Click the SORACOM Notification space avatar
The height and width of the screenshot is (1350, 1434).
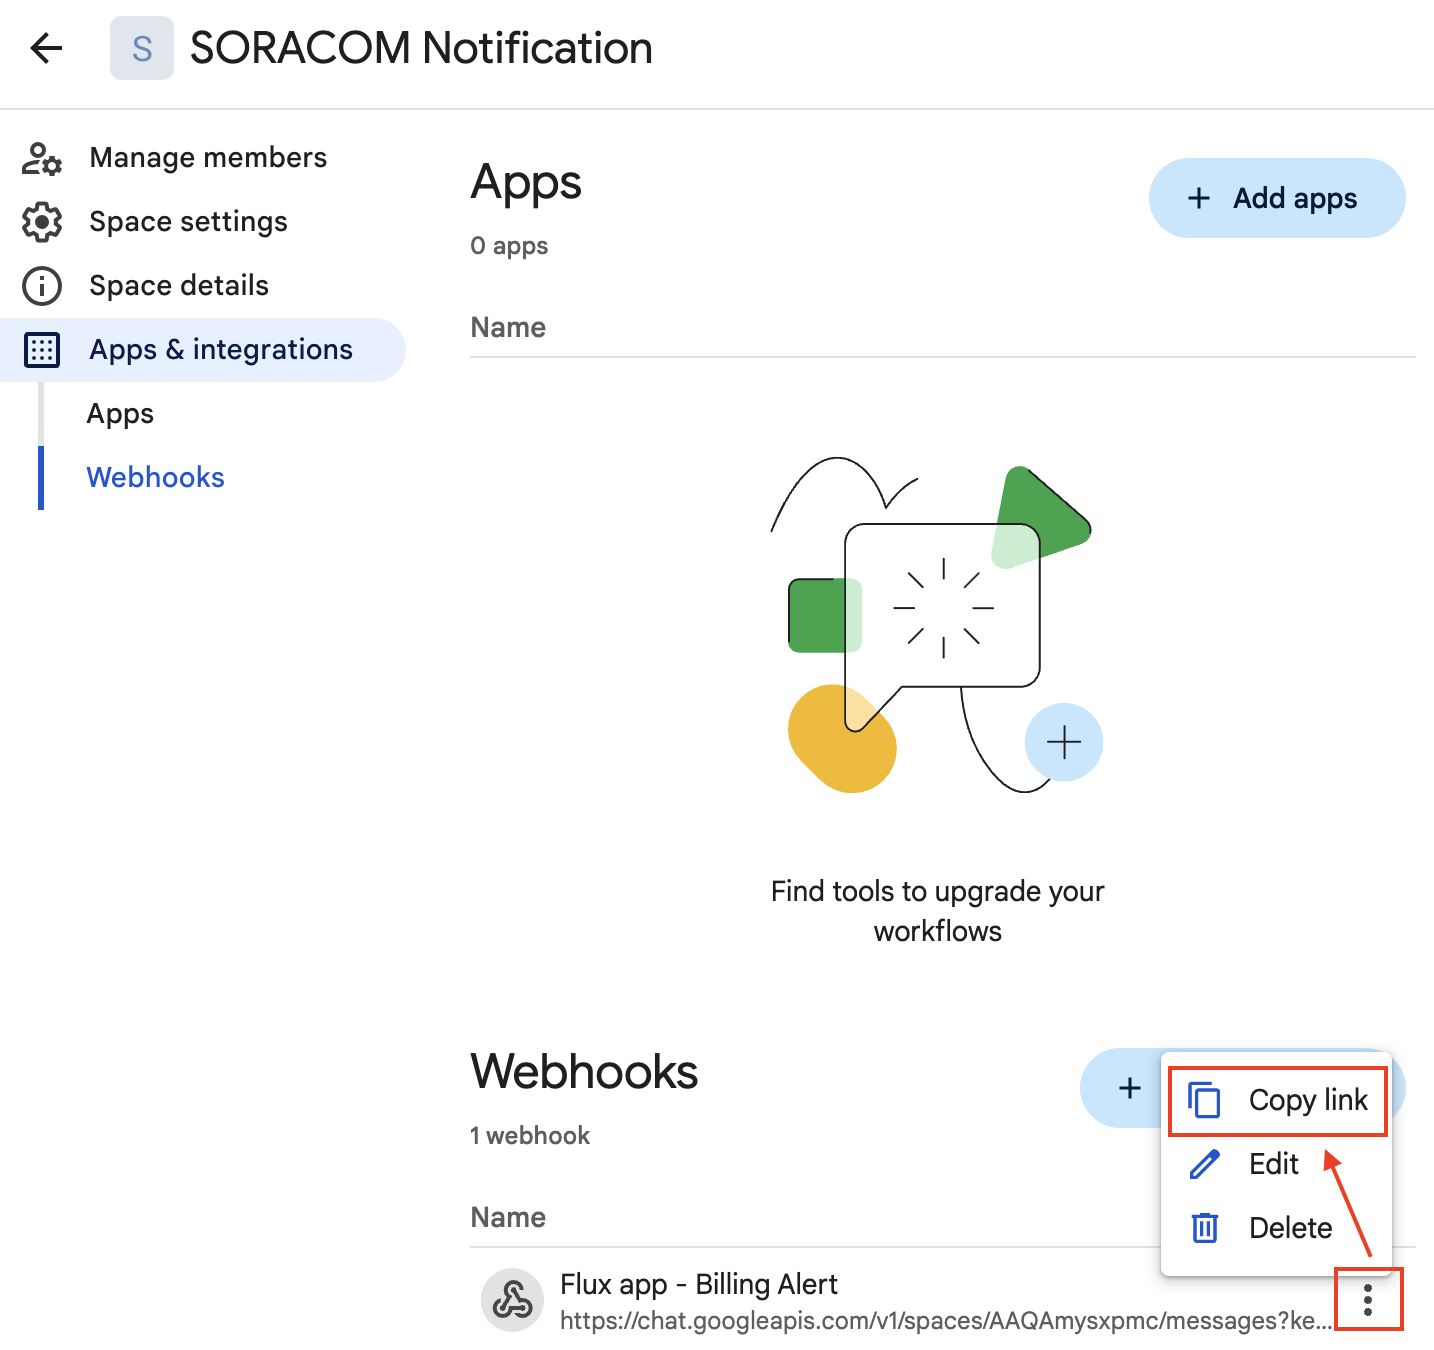142,48
